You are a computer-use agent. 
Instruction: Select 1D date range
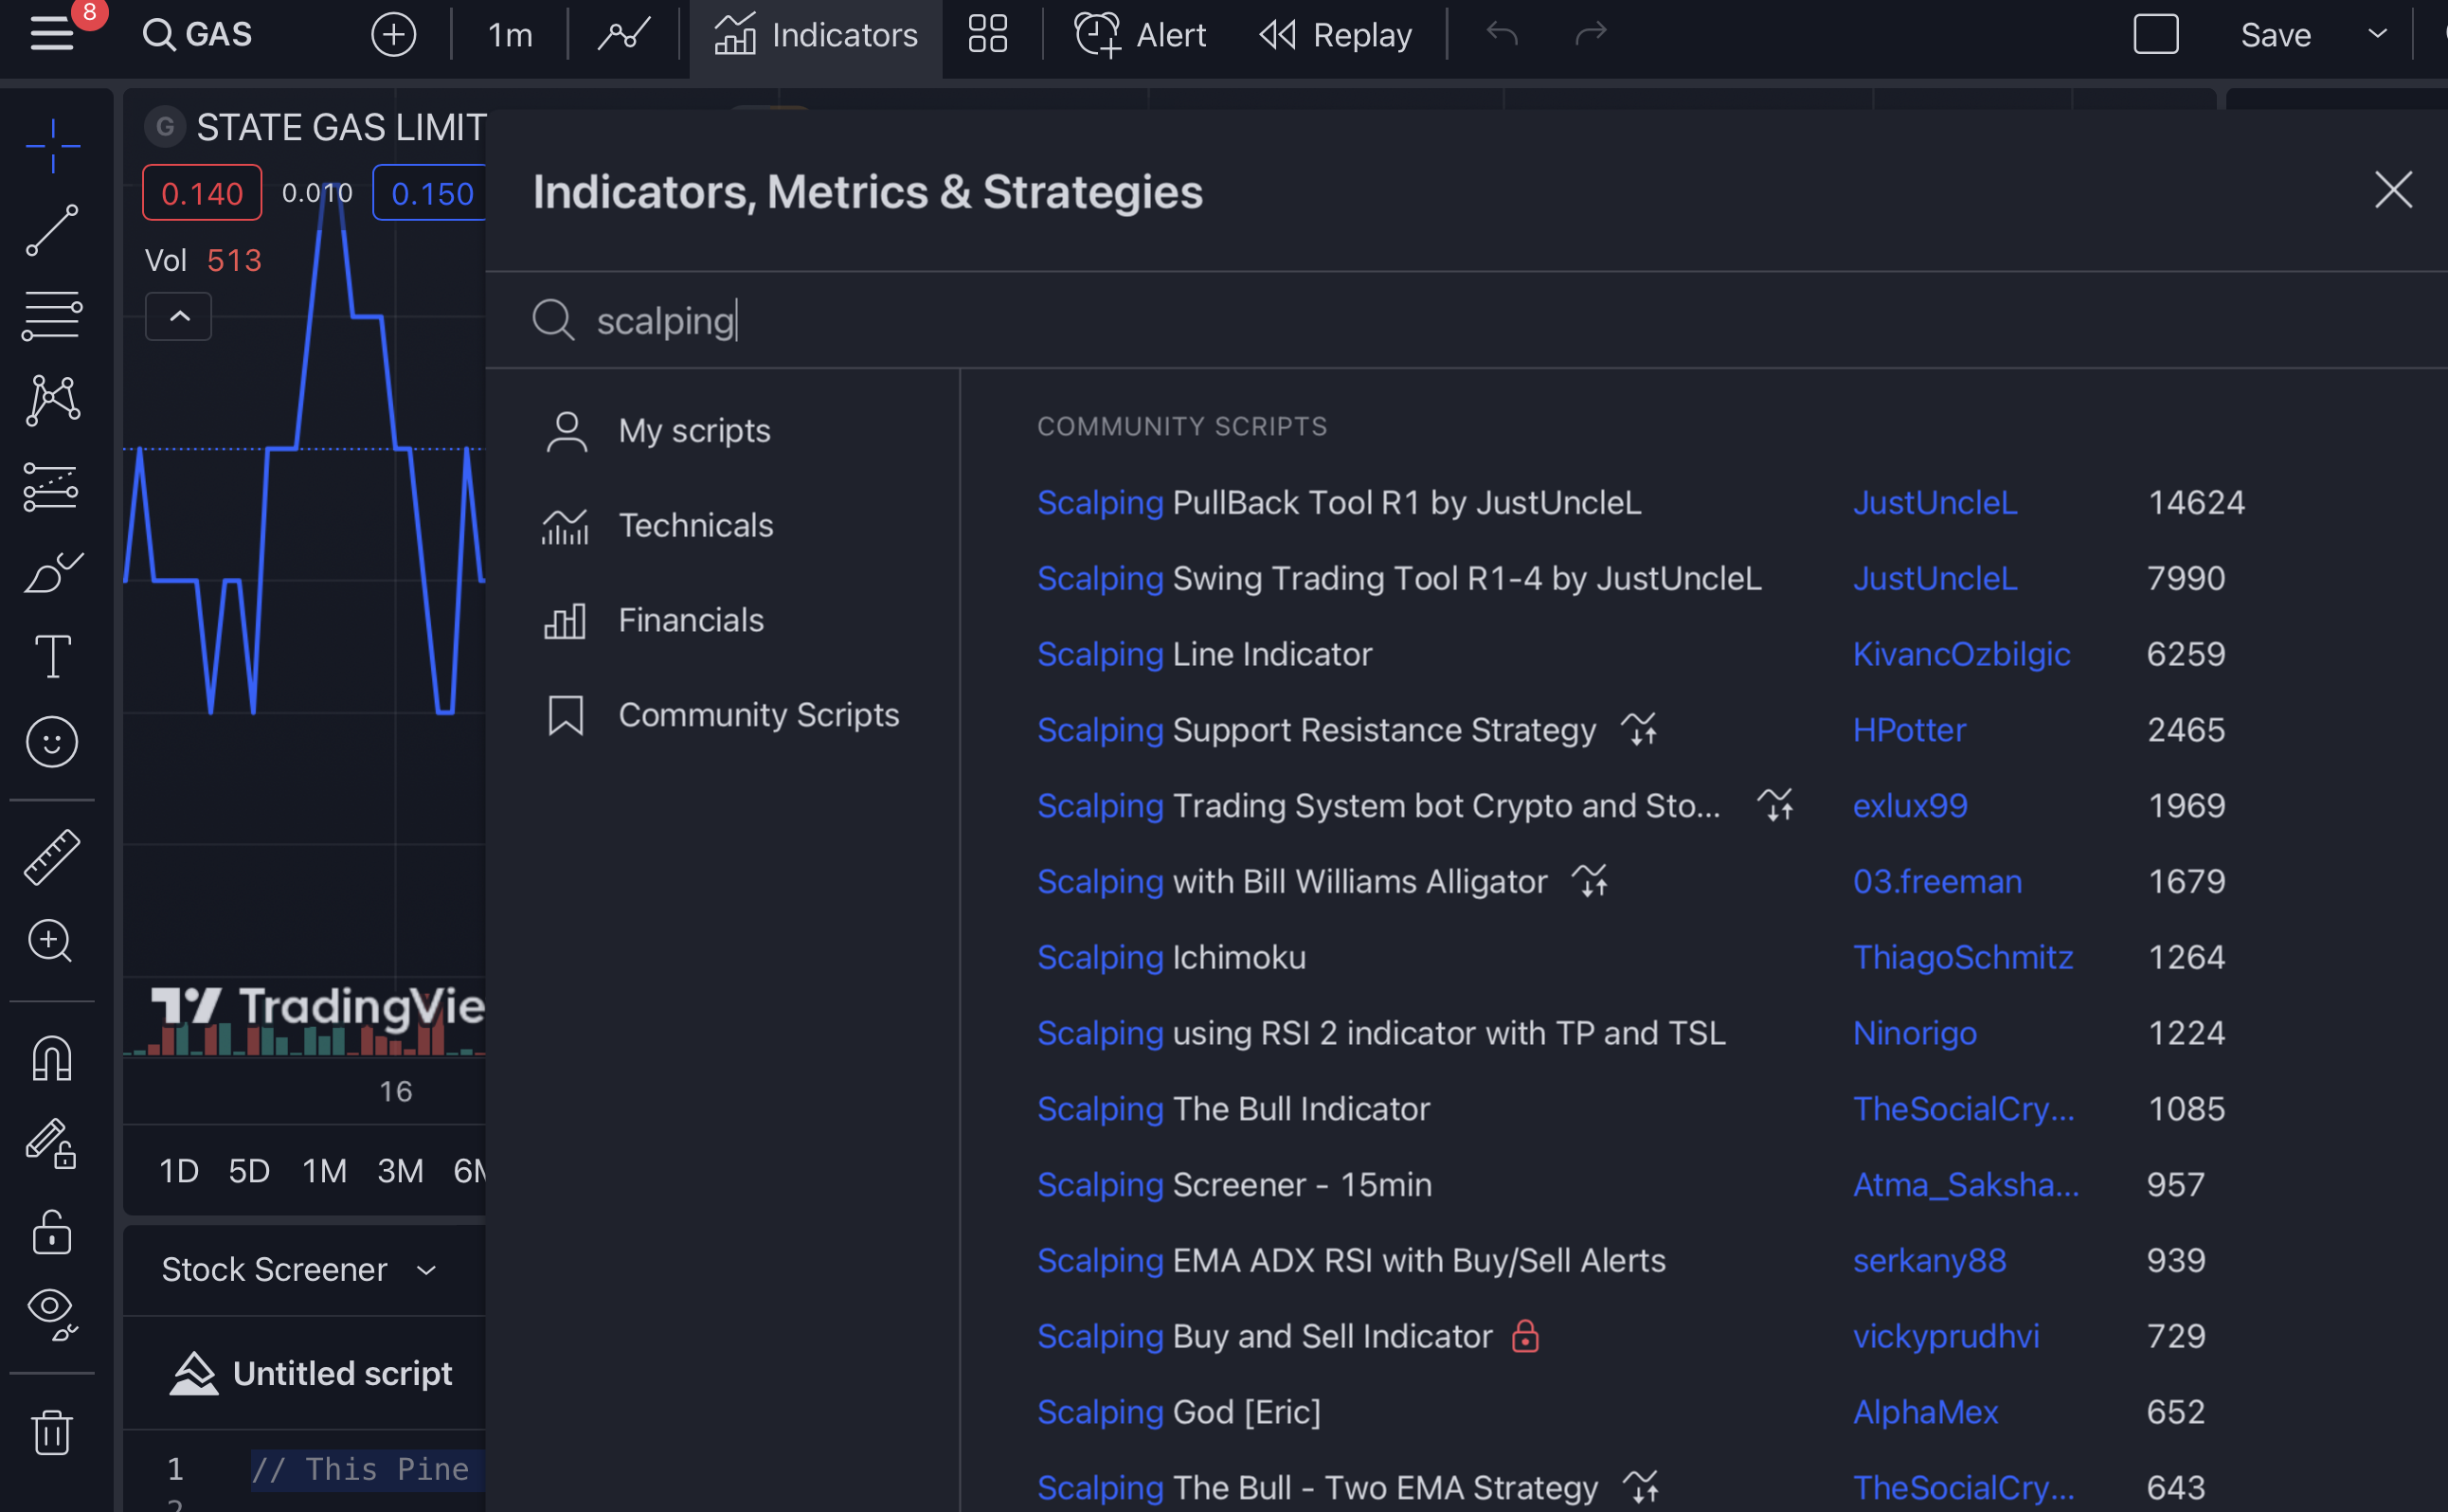point(179,1170)
